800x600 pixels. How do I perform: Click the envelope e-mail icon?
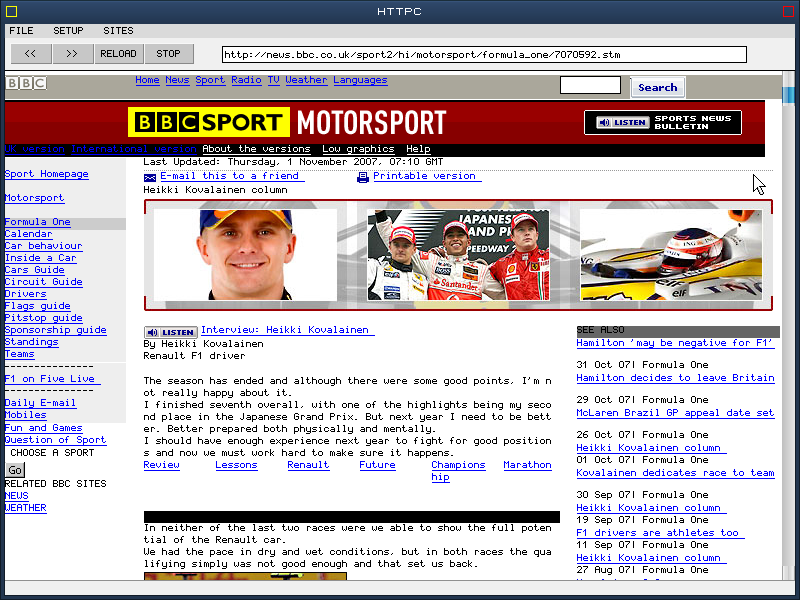pyautogui.click(x=150, y=177)
